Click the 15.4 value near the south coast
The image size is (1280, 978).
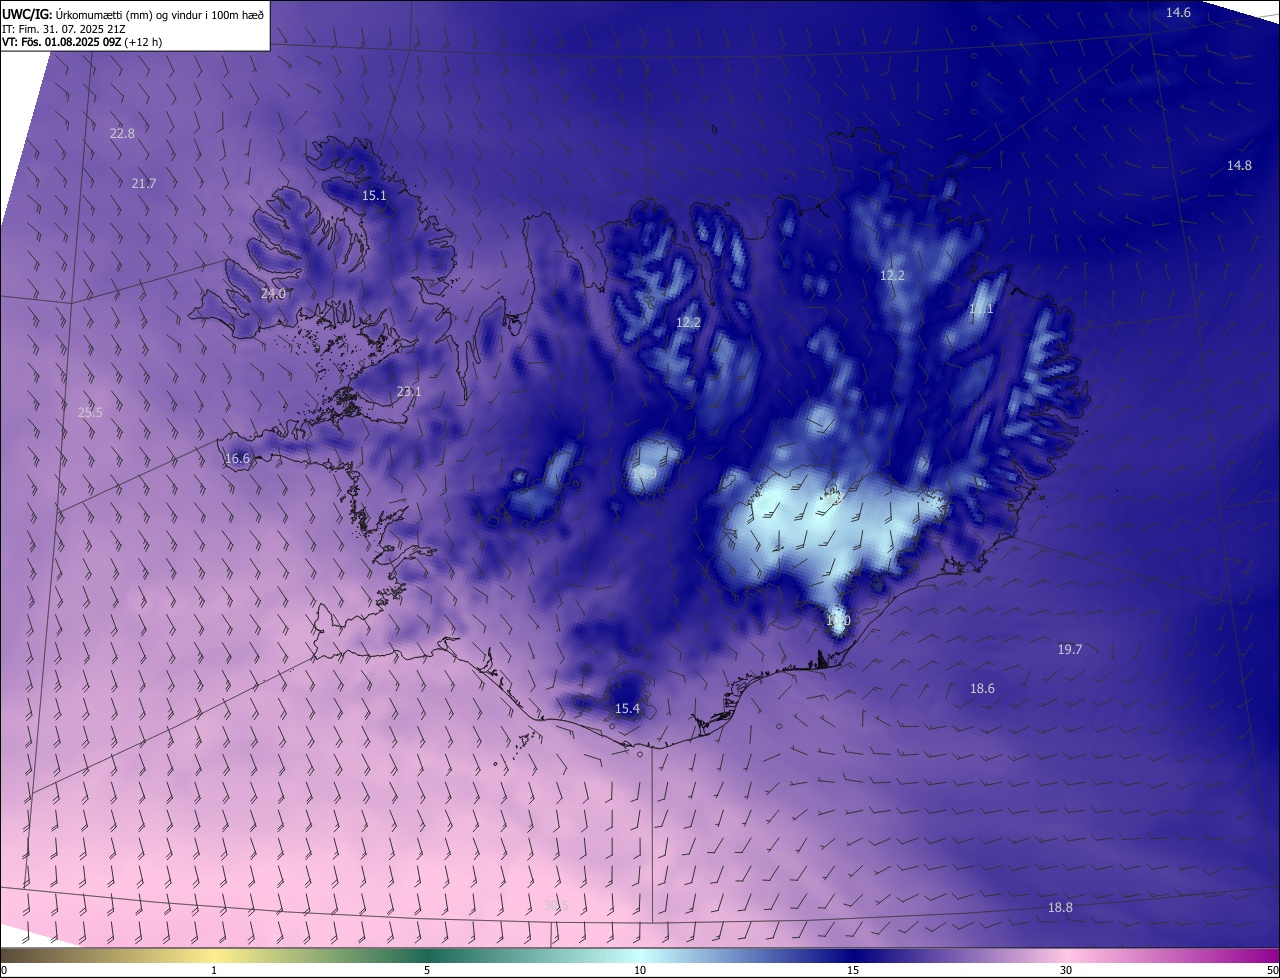pyautogui.click(x=627, y=708)
